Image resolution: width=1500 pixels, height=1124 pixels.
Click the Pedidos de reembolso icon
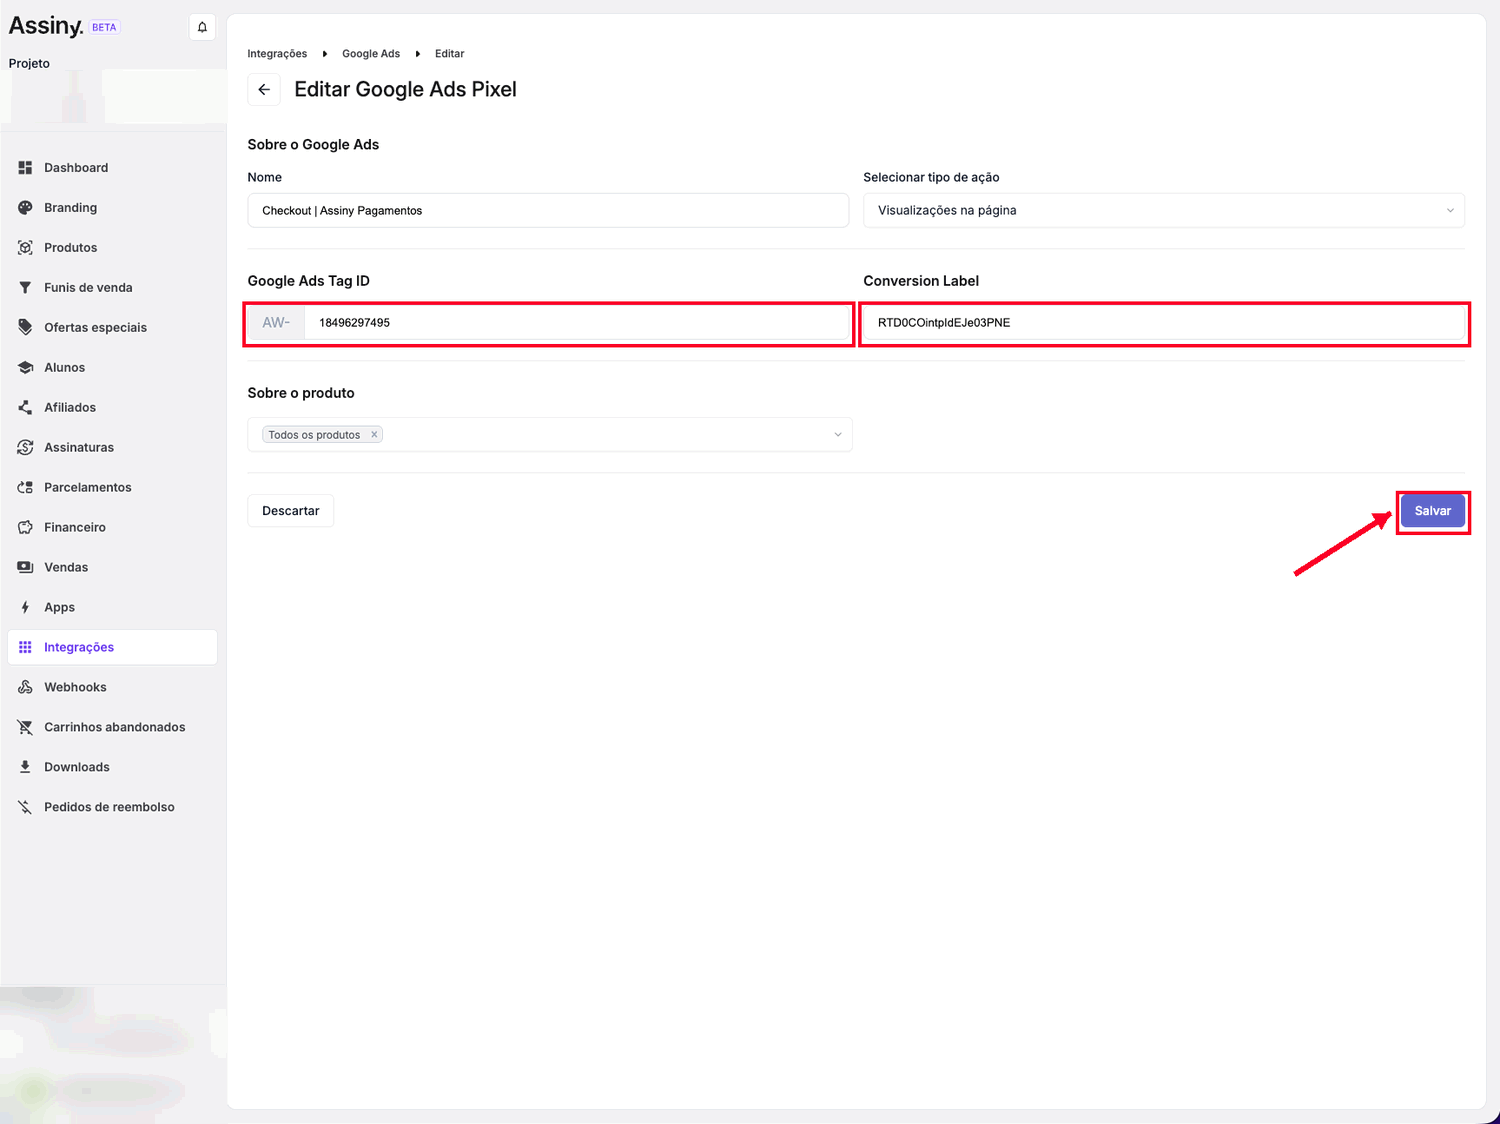coord(25,808)
